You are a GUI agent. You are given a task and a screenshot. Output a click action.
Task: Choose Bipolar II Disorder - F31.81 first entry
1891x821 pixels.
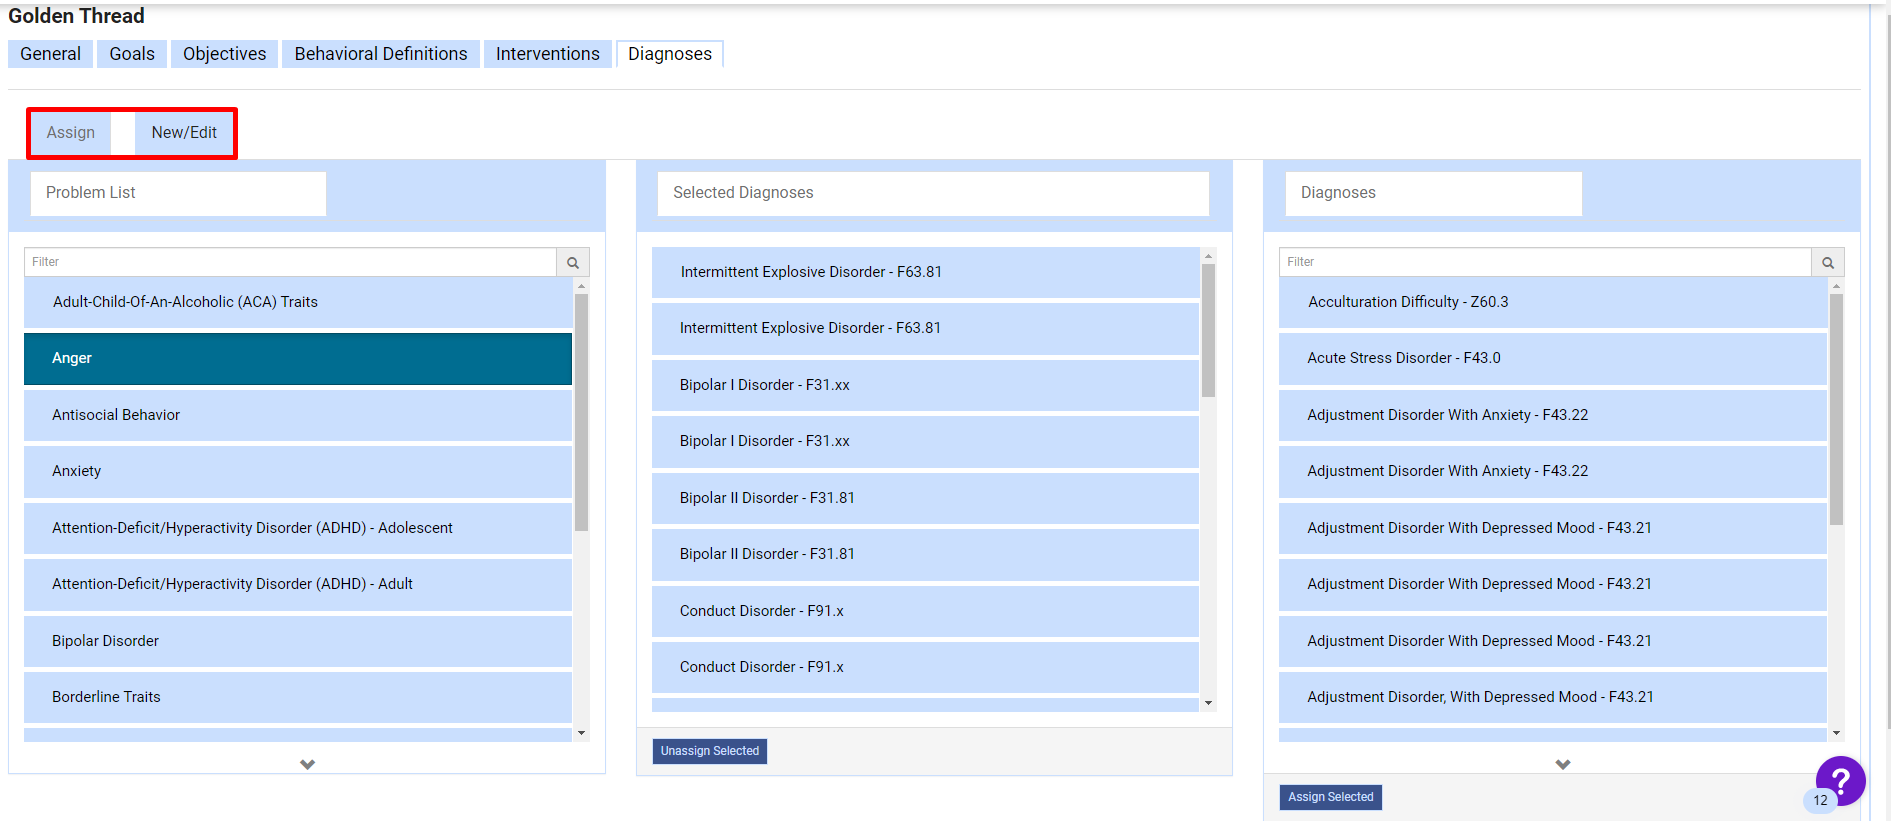click(x=924, y=498)
